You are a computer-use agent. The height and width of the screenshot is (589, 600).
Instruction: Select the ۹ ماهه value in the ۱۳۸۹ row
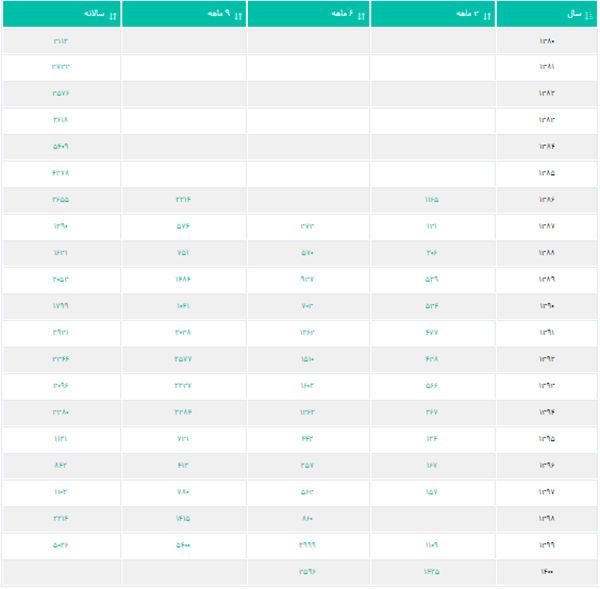click(183, 279)
